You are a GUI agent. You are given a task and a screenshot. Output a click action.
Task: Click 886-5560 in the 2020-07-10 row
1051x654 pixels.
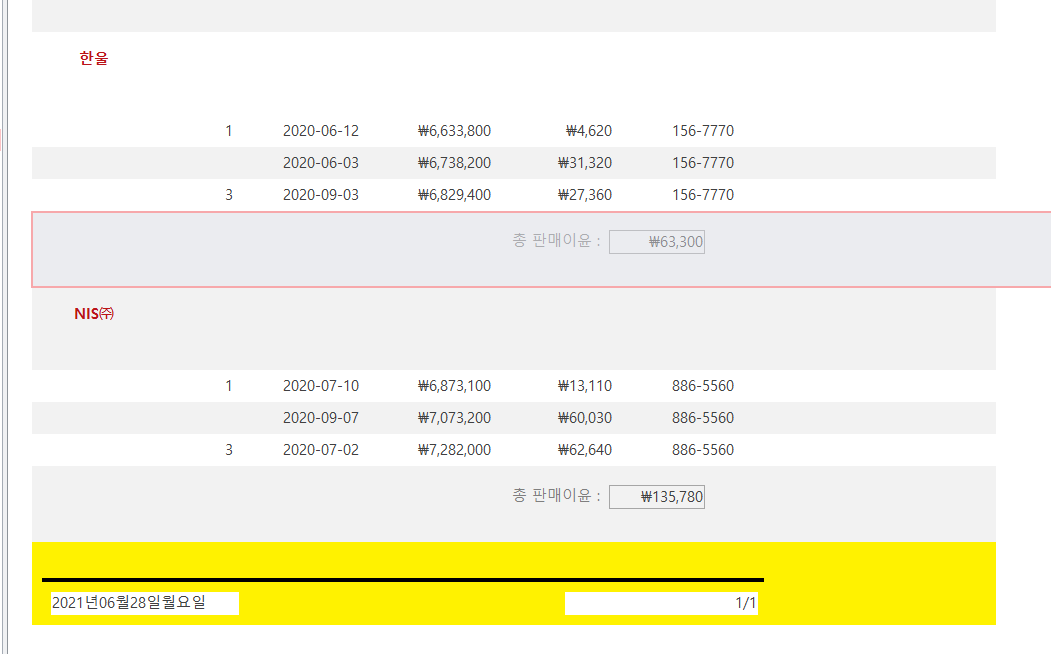click(702, 386)
